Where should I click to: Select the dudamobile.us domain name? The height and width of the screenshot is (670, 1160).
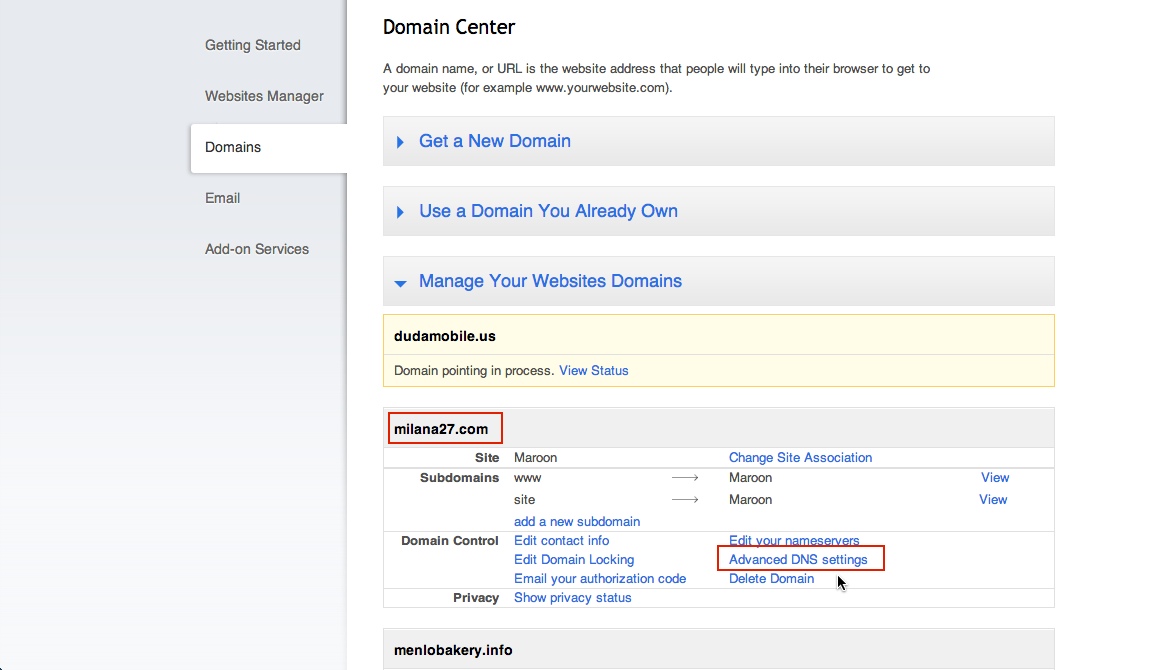coord(445,336)
